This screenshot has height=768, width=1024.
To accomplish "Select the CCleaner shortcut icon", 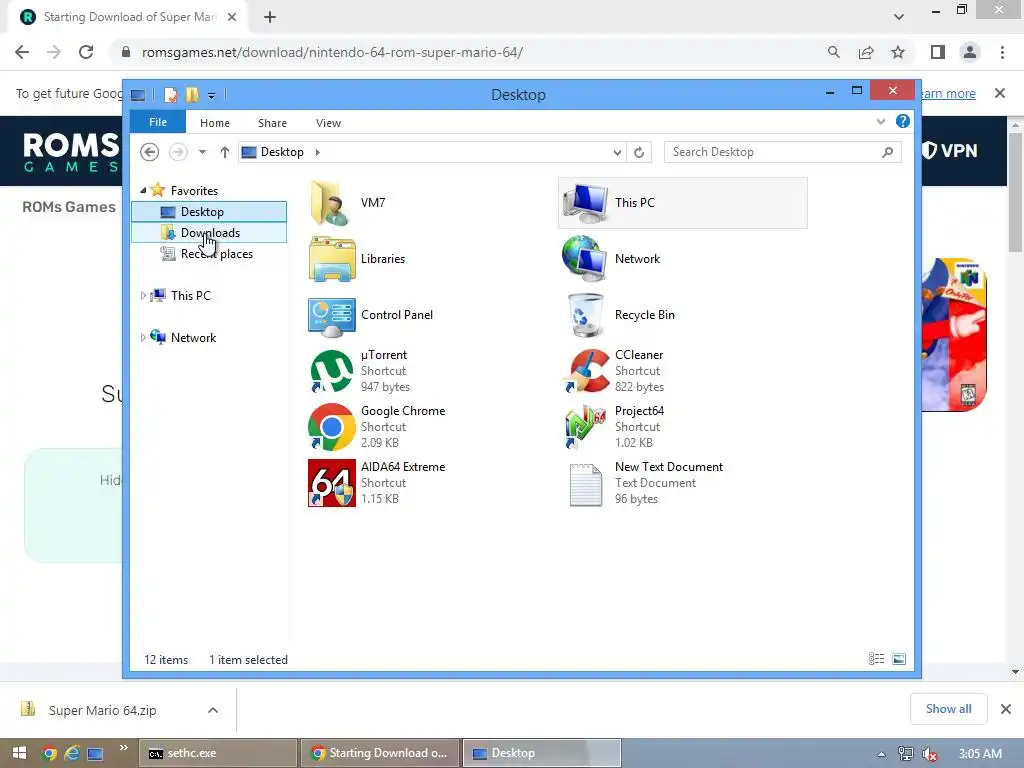I will [586, 371].
